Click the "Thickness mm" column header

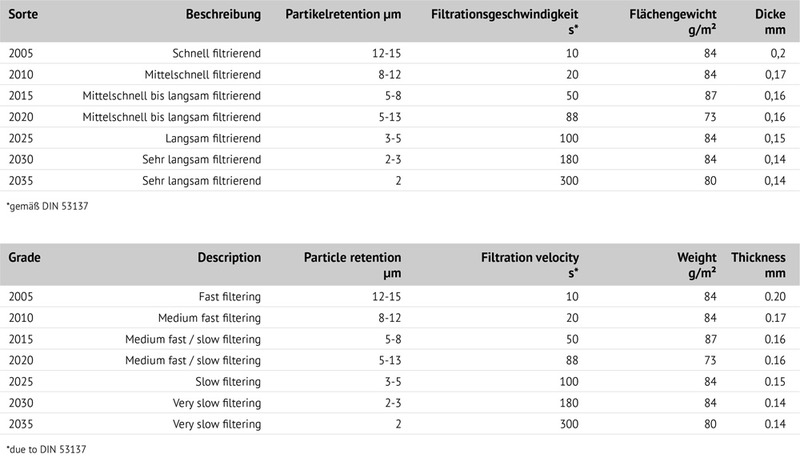pos(760,265)
